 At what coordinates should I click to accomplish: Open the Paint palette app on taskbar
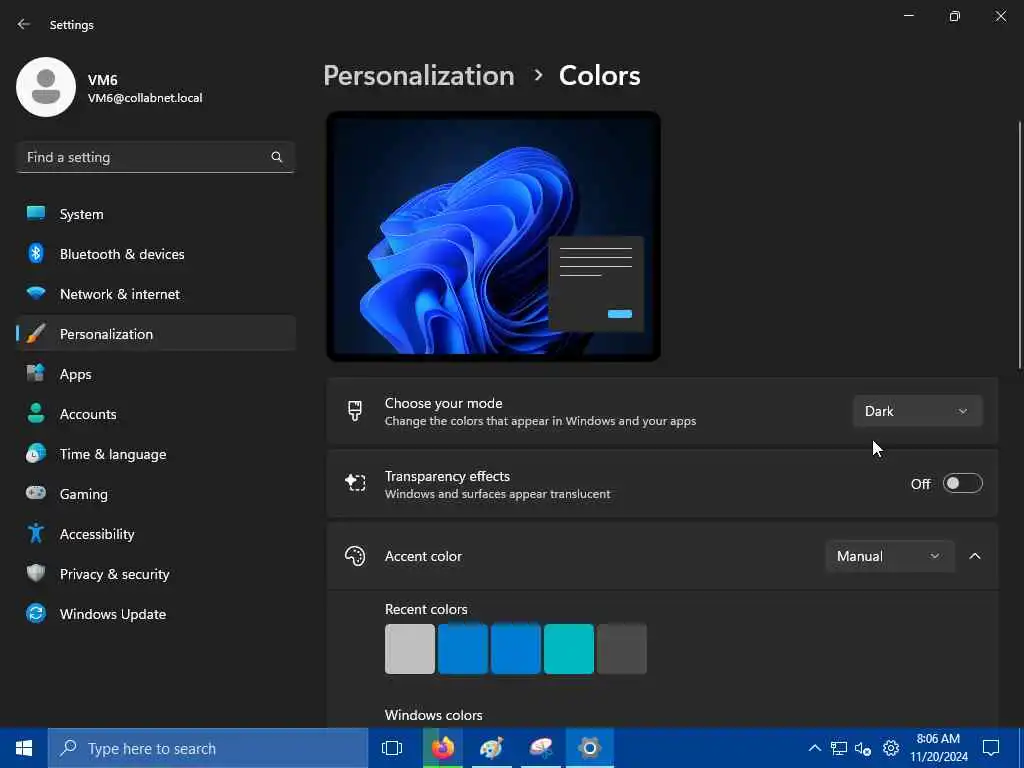coord(491,748)
